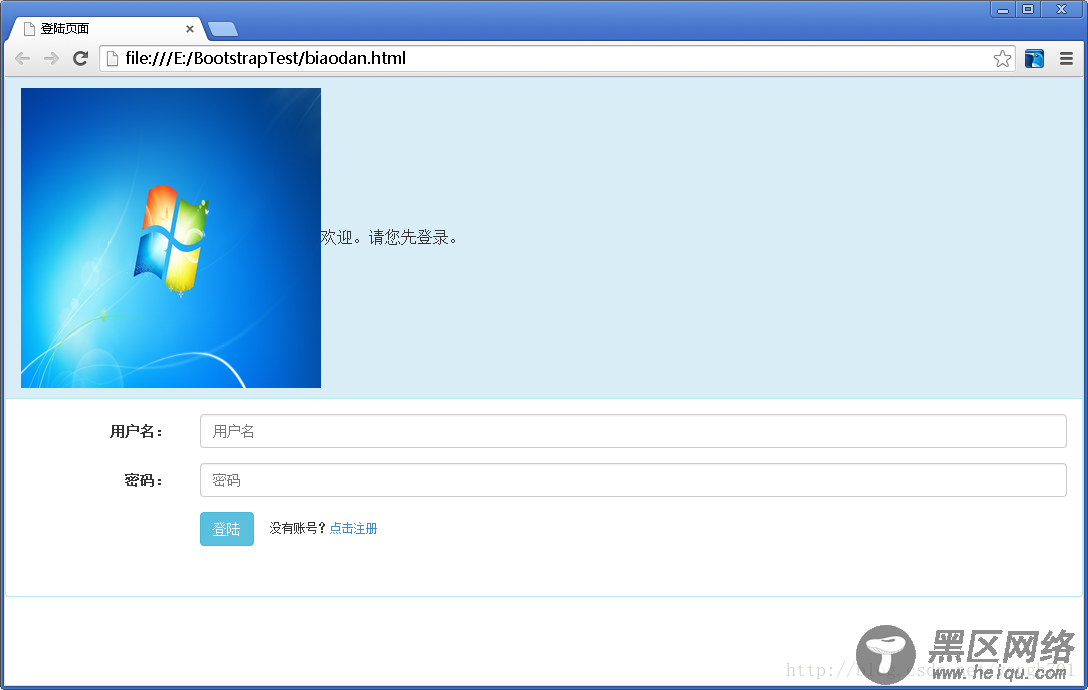This screenshot has width=1088, height=690.
Task: Maximize the browser window
Action: tap(1028, 10)
